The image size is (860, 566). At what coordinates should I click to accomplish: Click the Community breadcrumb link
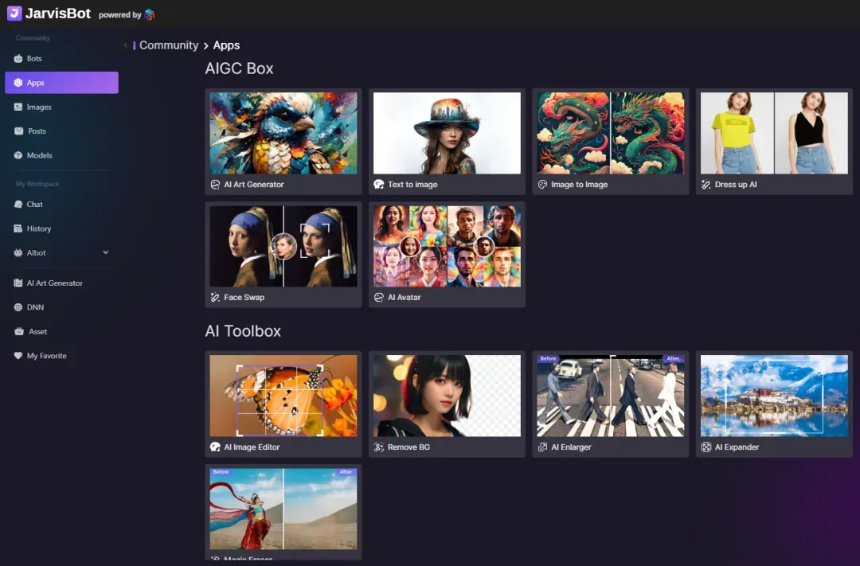click(x=168, y=46)
